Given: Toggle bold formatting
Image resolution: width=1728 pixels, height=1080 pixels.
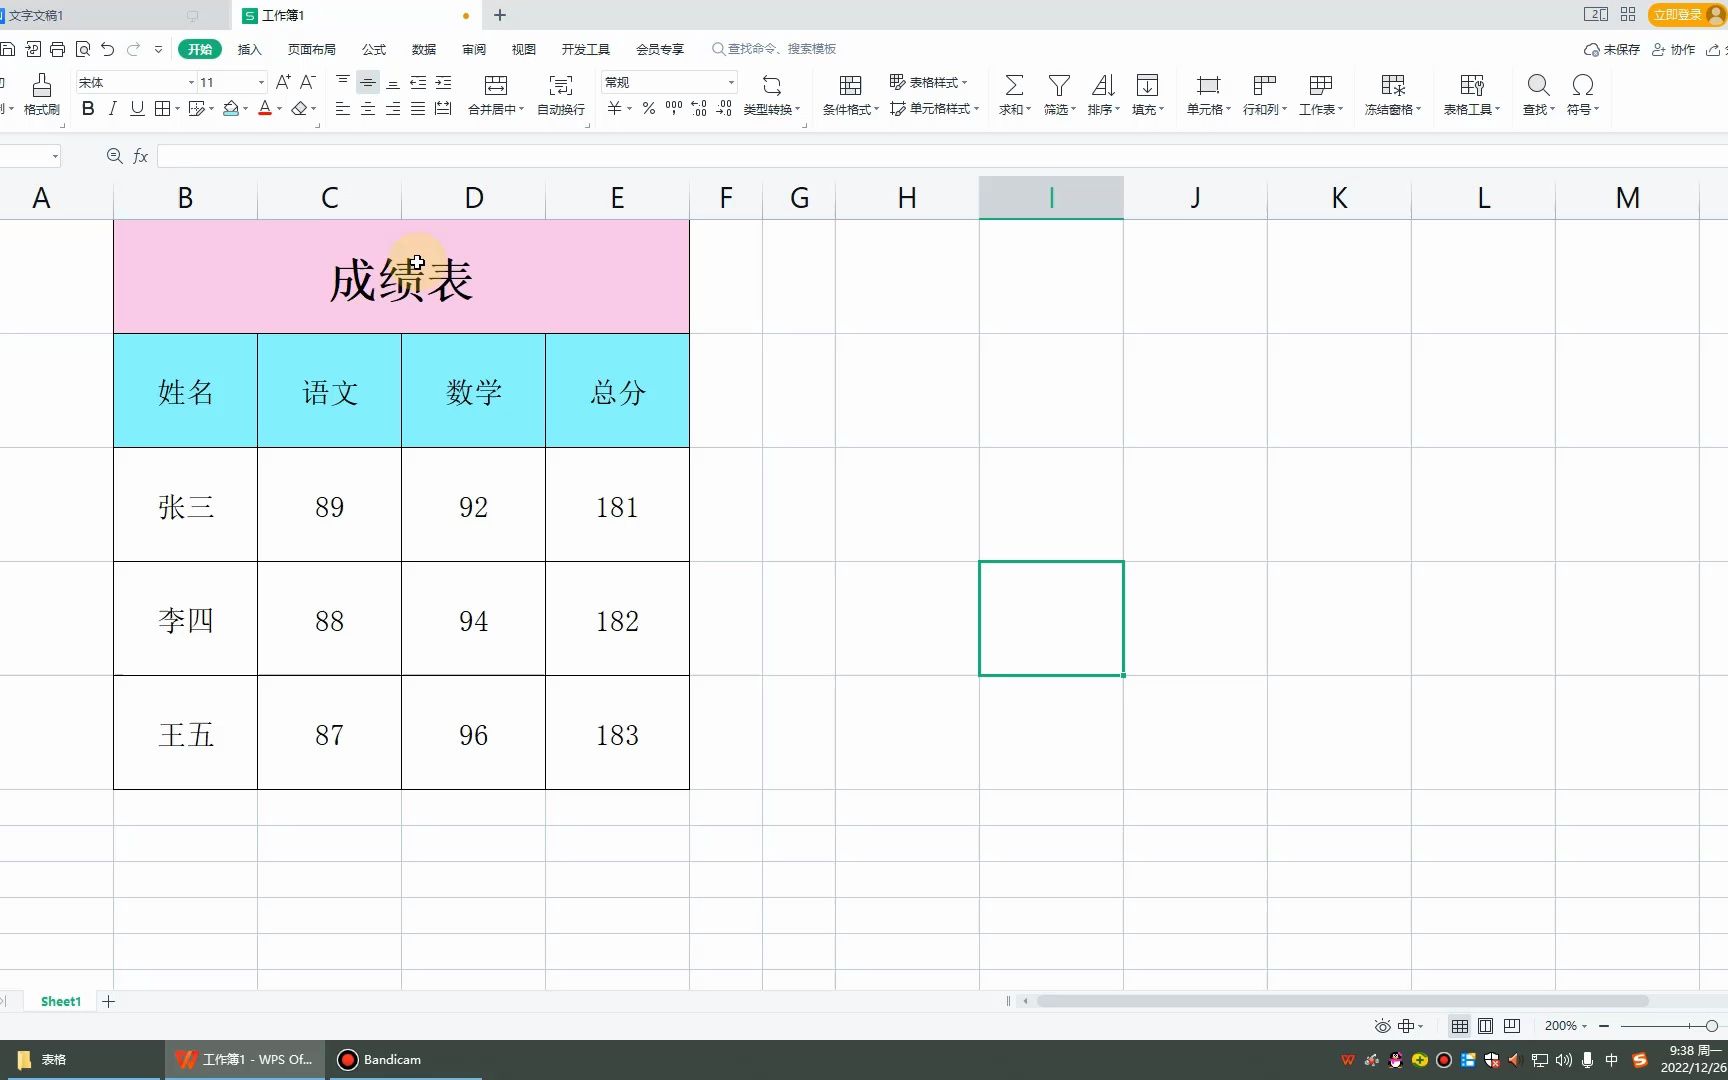Looking at the screenshot, I should [87, 109].
